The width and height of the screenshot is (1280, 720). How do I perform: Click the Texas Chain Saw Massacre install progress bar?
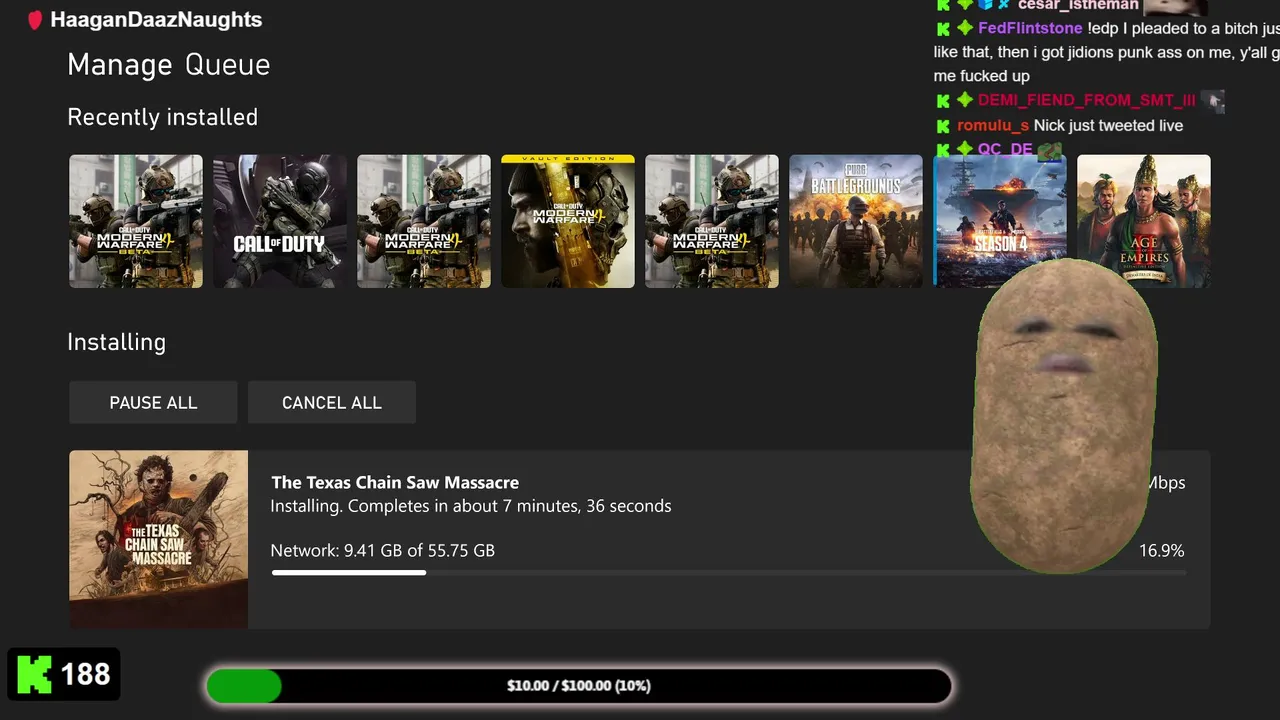[728, 573]
